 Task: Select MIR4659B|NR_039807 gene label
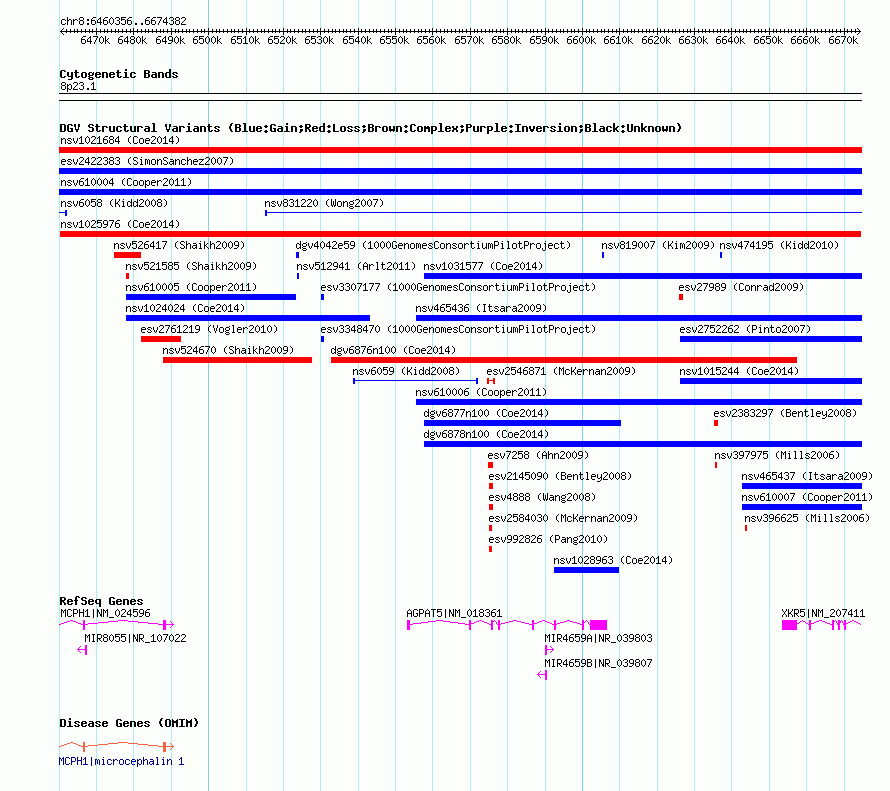[x=598, y=663]
